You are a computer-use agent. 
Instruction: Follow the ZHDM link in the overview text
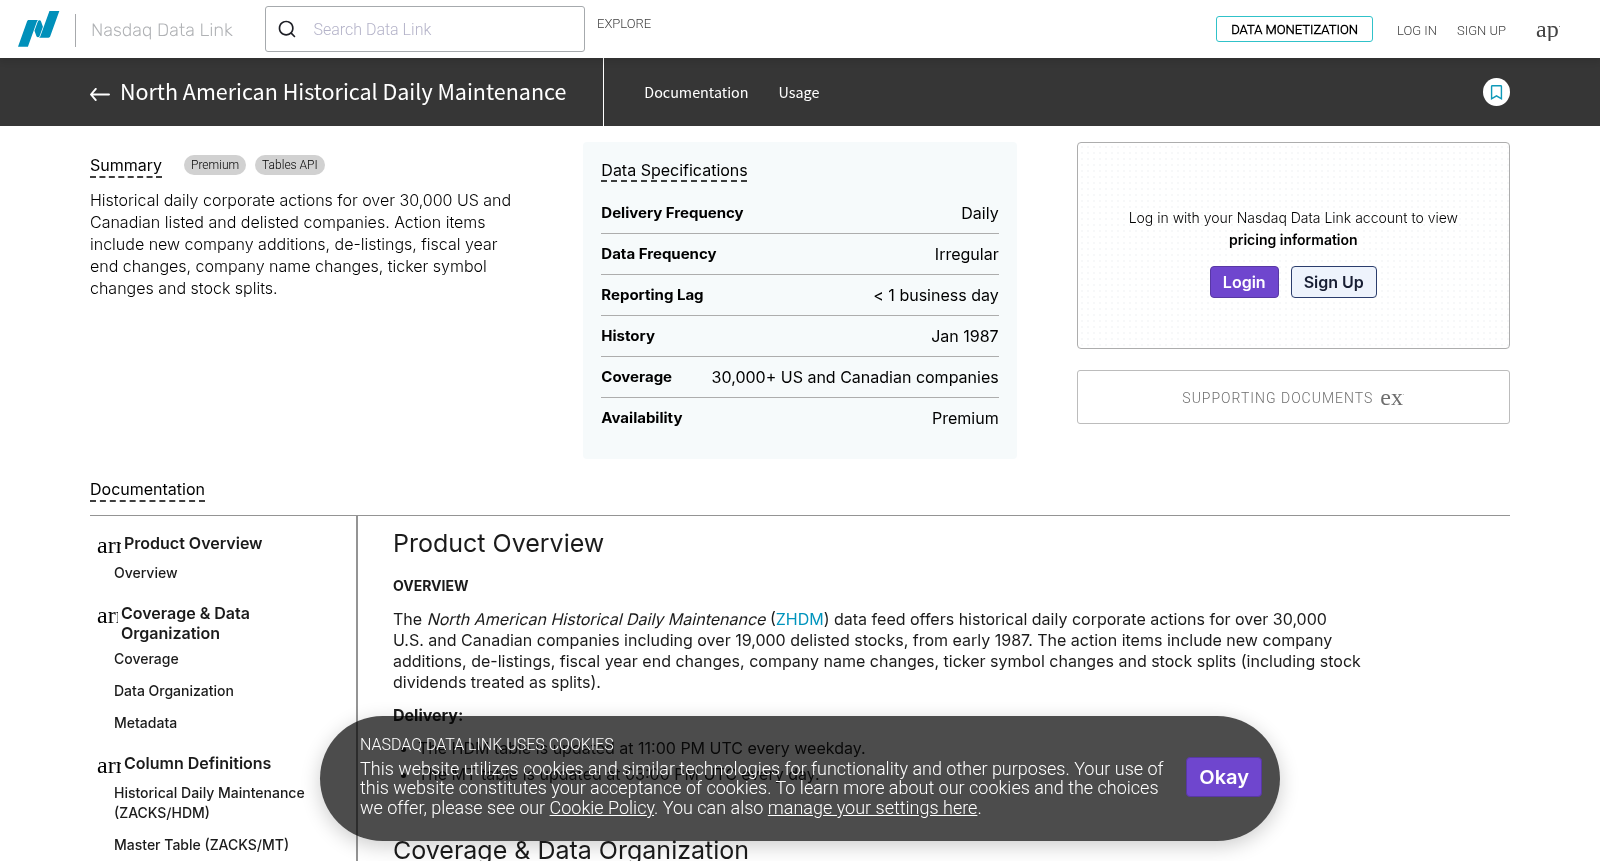800,619
